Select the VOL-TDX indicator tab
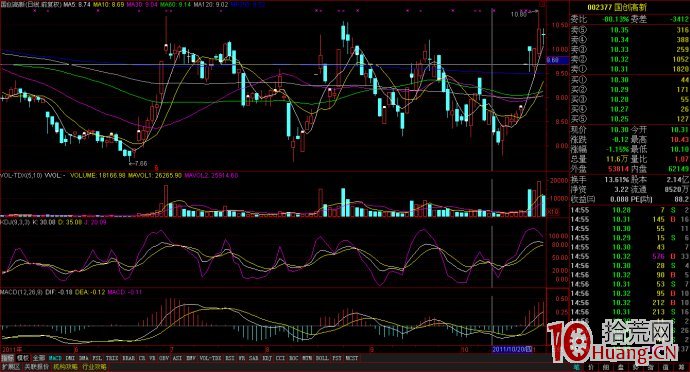This screenshot has width=690, height=372. click(x=210, y=358)
